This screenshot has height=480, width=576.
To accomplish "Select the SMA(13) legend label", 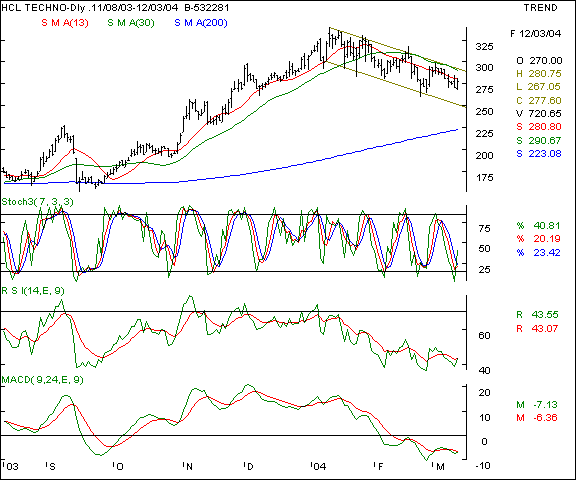I will point(65,23).
